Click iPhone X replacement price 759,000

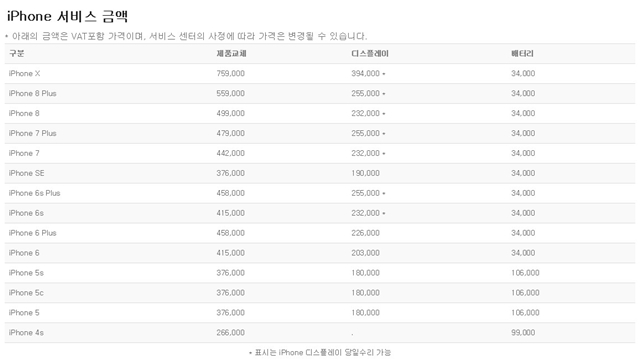pos(231,74)
